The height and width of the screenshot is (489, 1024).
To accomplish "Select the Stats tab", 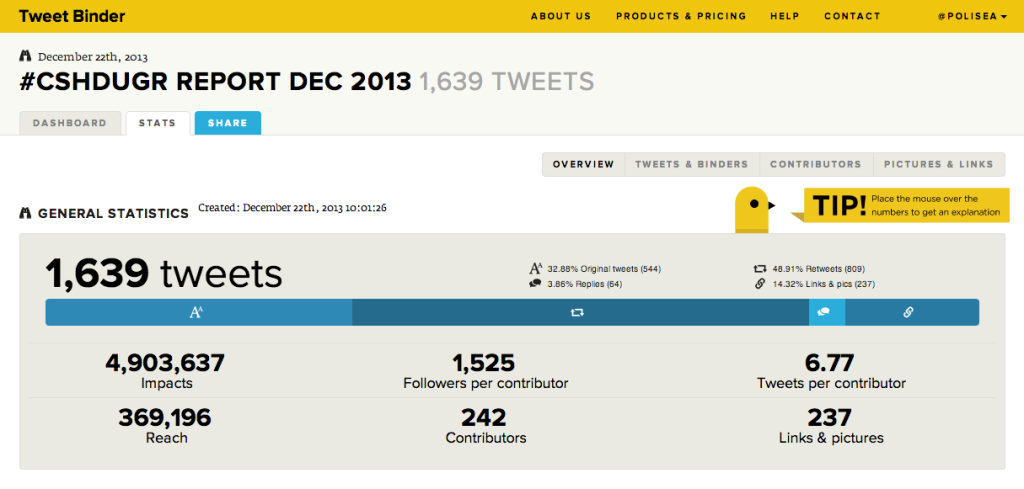I will pyautogui.click(x=157, y=123).
